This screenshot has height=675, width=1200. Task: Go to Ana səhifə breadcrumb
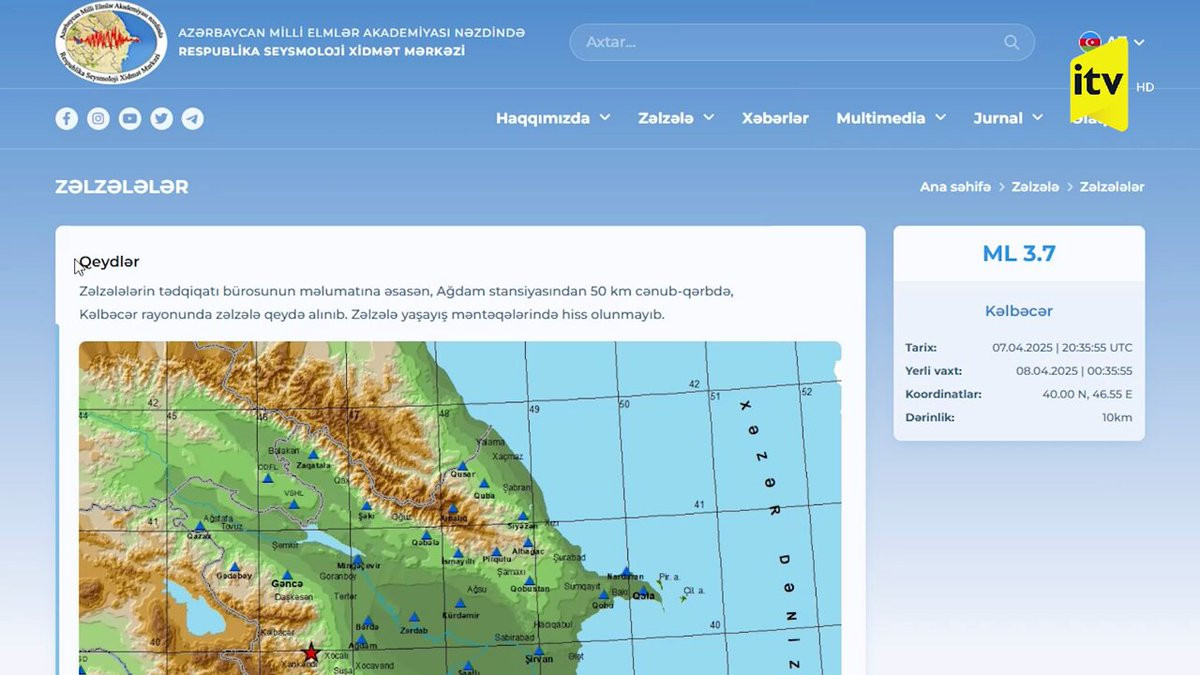(x=955, y=187)
